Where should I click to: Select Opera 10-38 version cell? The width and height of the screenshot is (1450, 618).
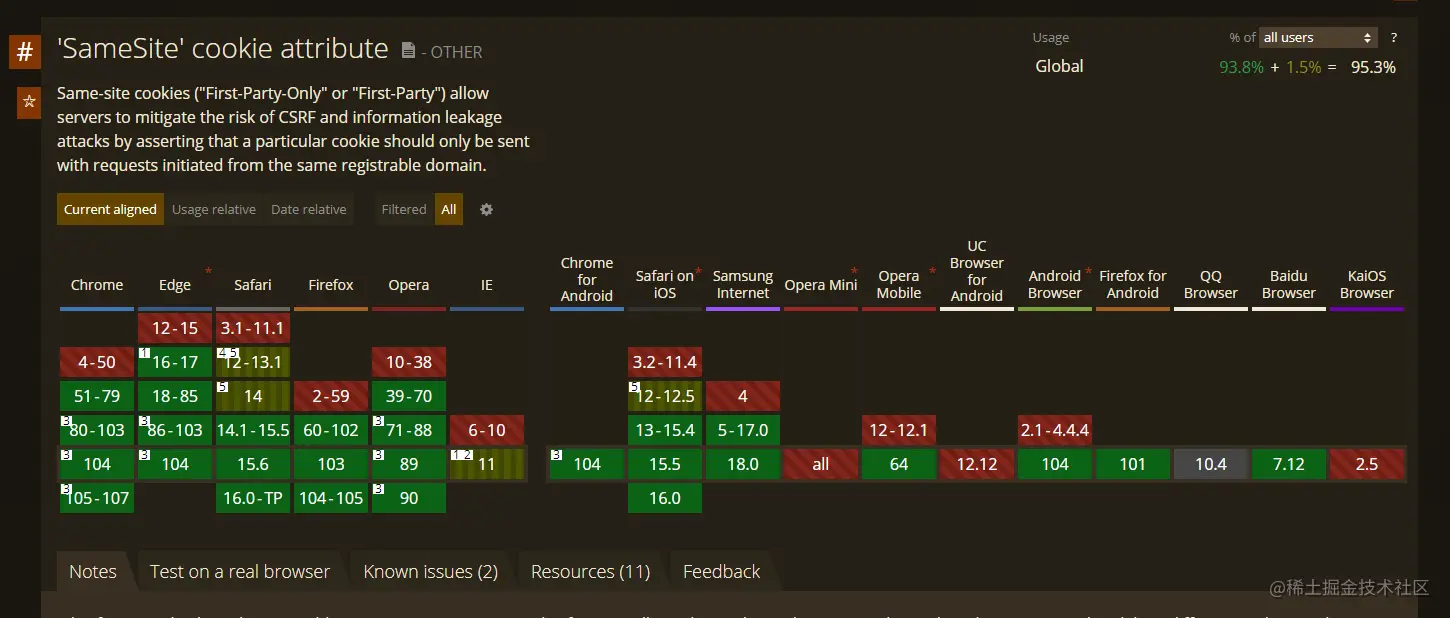(409, 362)
